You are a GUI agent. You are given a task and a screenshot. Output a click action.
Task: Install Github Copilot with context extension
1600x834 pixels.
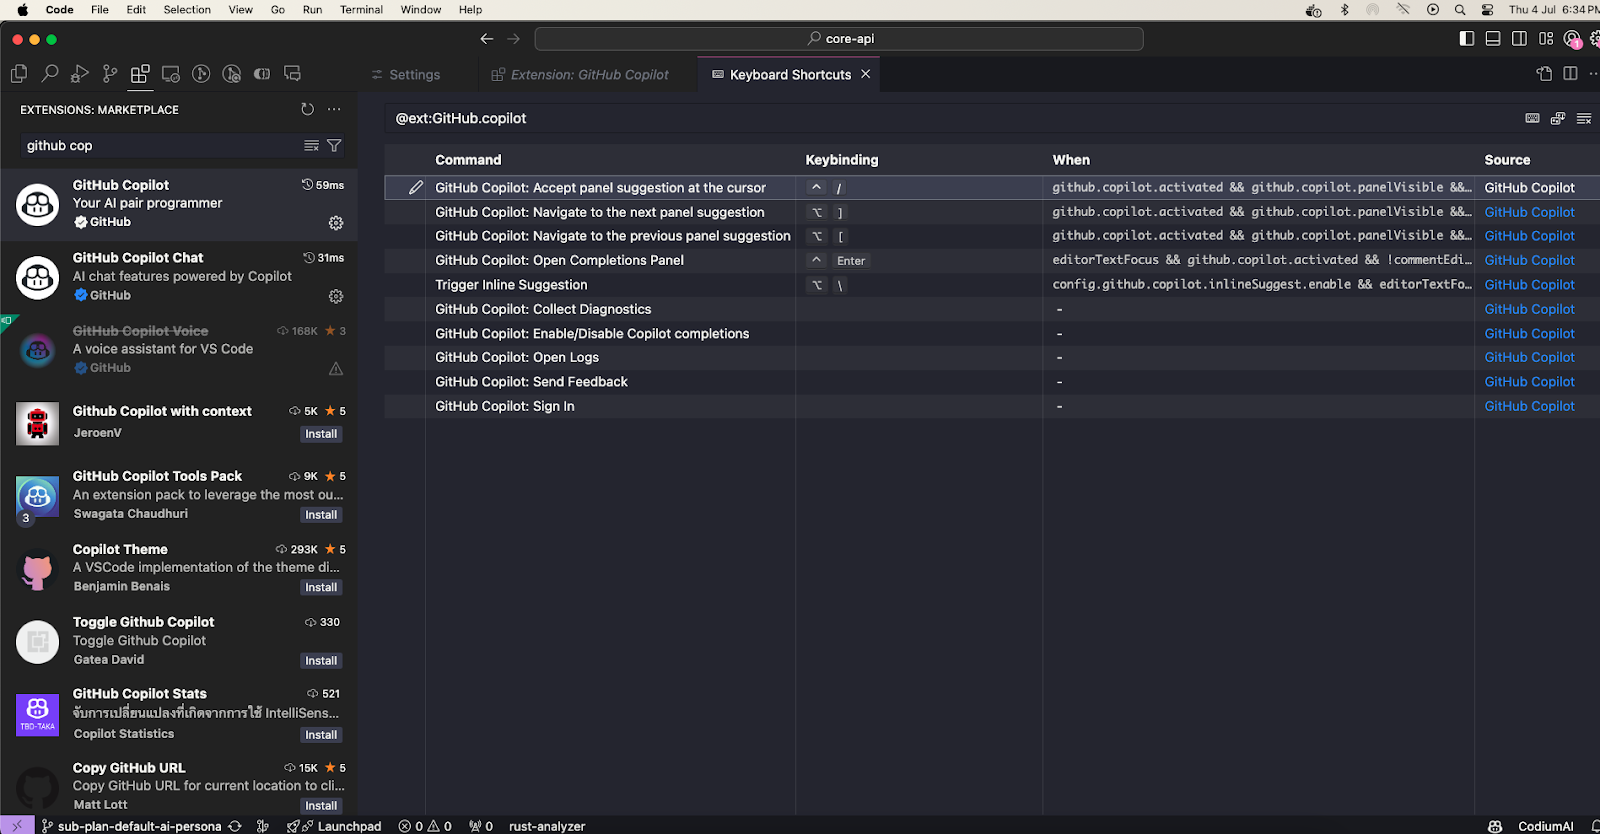pyautogui.click(x=321, y=434)
